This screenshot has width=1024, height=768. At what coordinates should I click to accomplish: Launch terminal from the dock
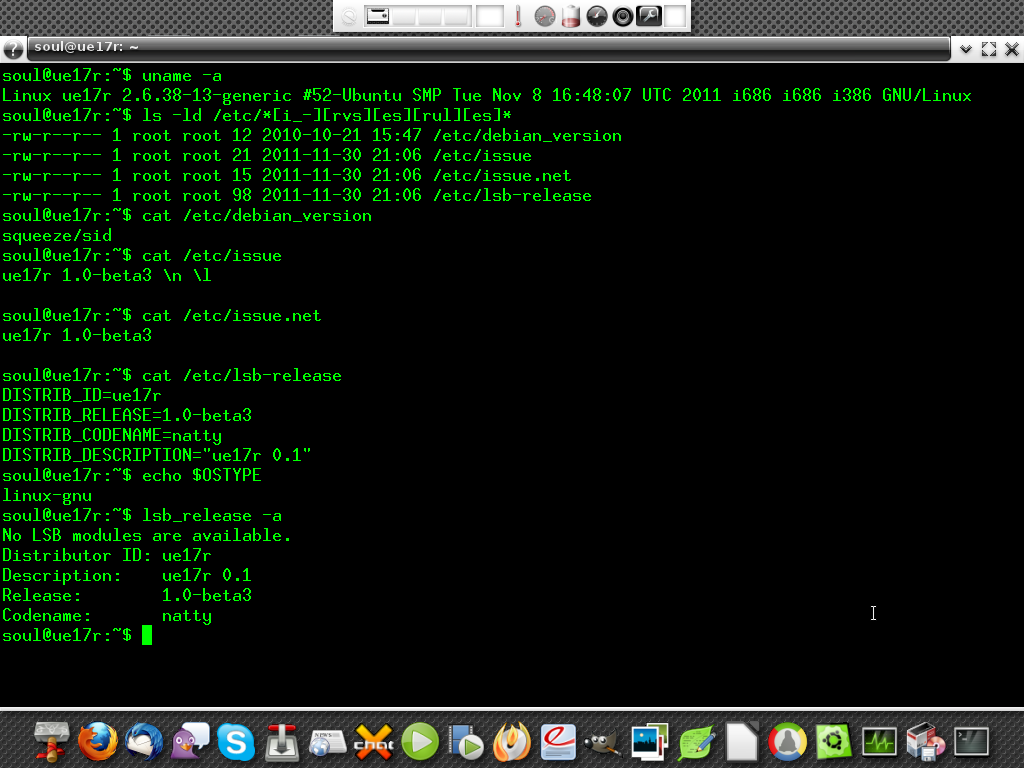coord(972,742)
